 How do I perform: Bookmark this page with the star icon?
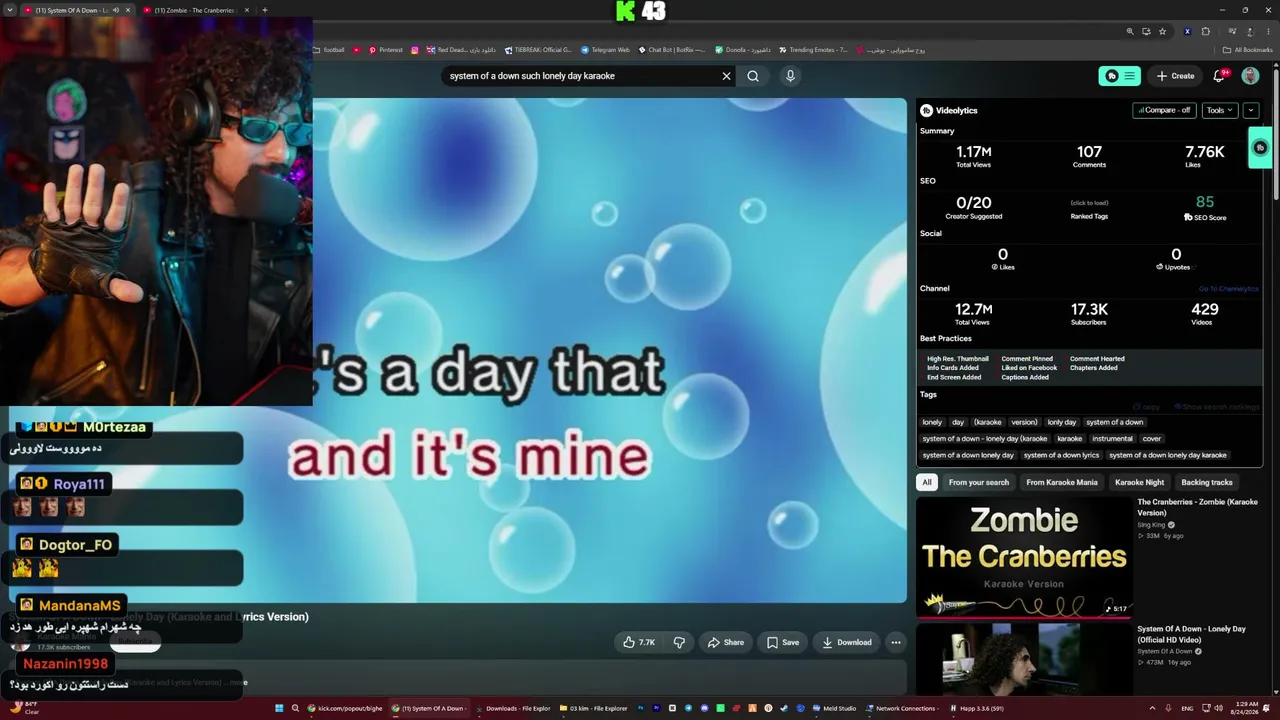[1162, 31]
